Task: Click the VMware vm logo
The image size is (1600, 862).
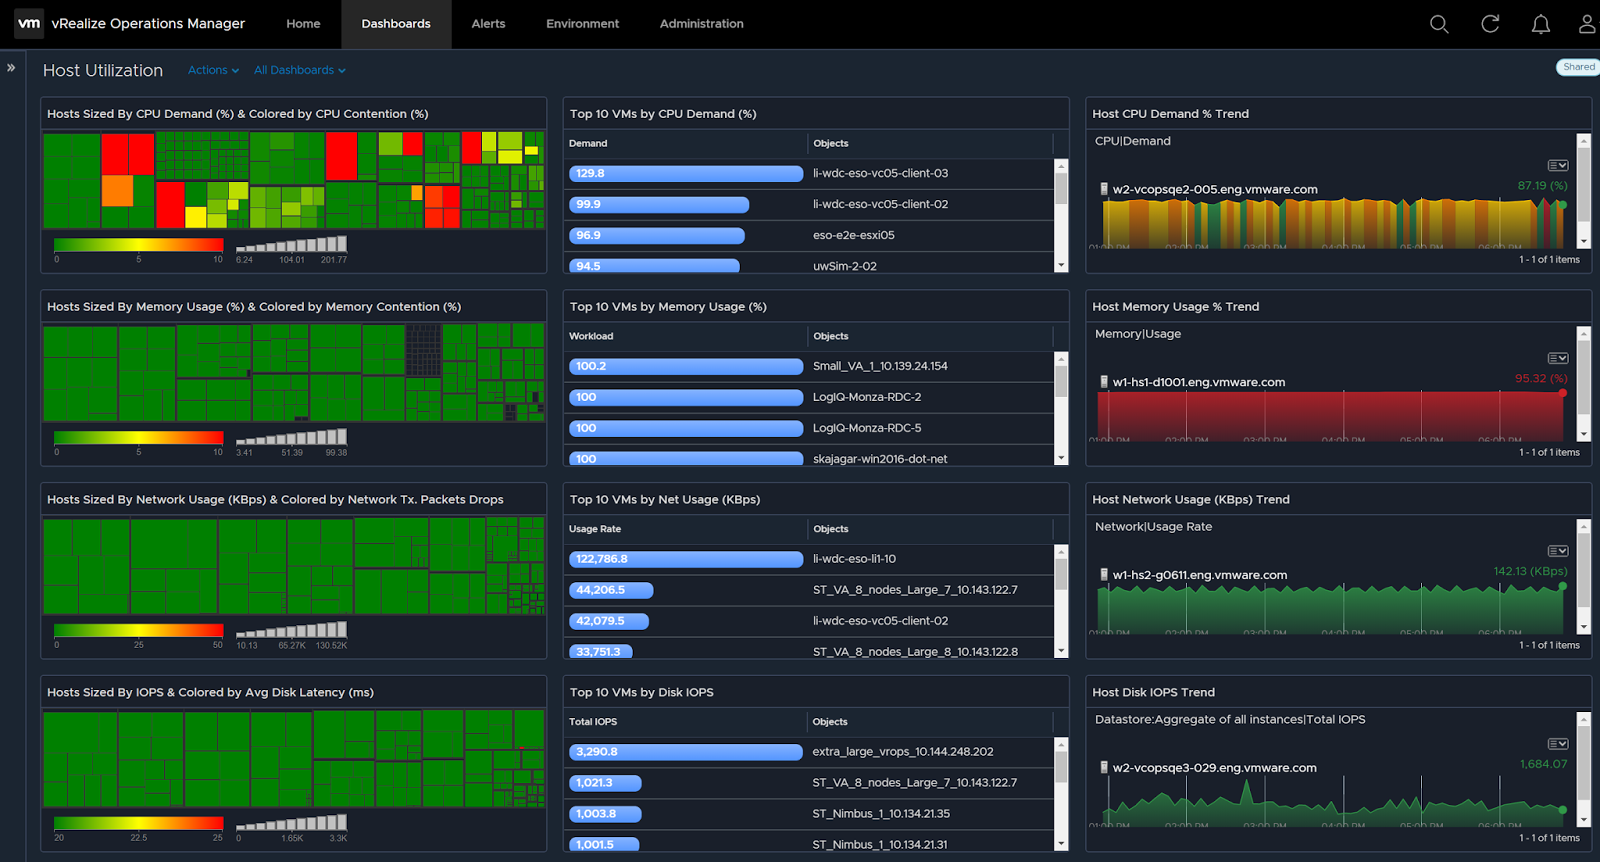Action: point(29,23)
